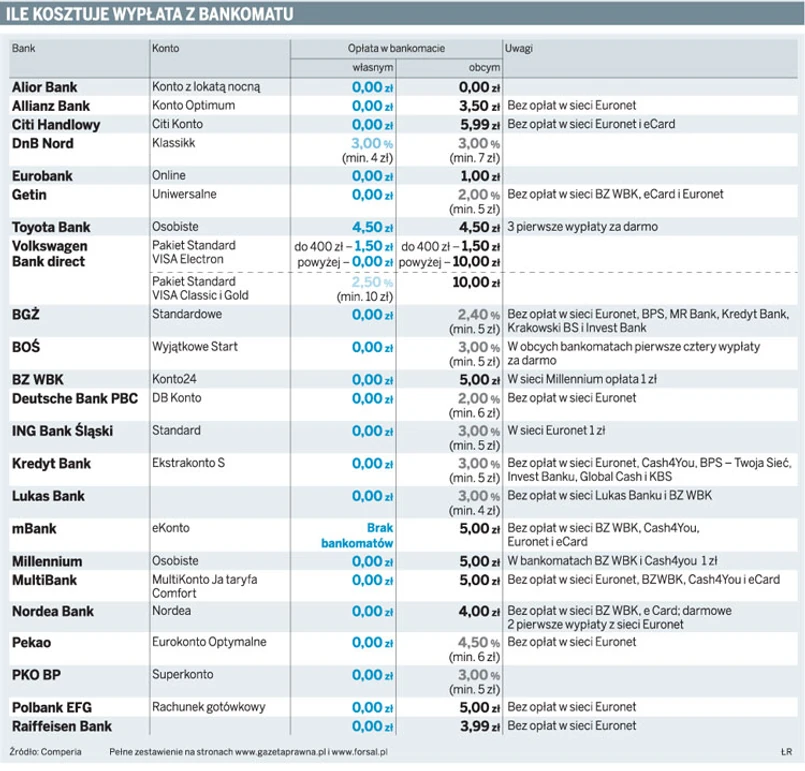The height and width of the screenshot is (771, 805).
Task: Click the Toyota Bank name cell
Action: coord(50,227)
